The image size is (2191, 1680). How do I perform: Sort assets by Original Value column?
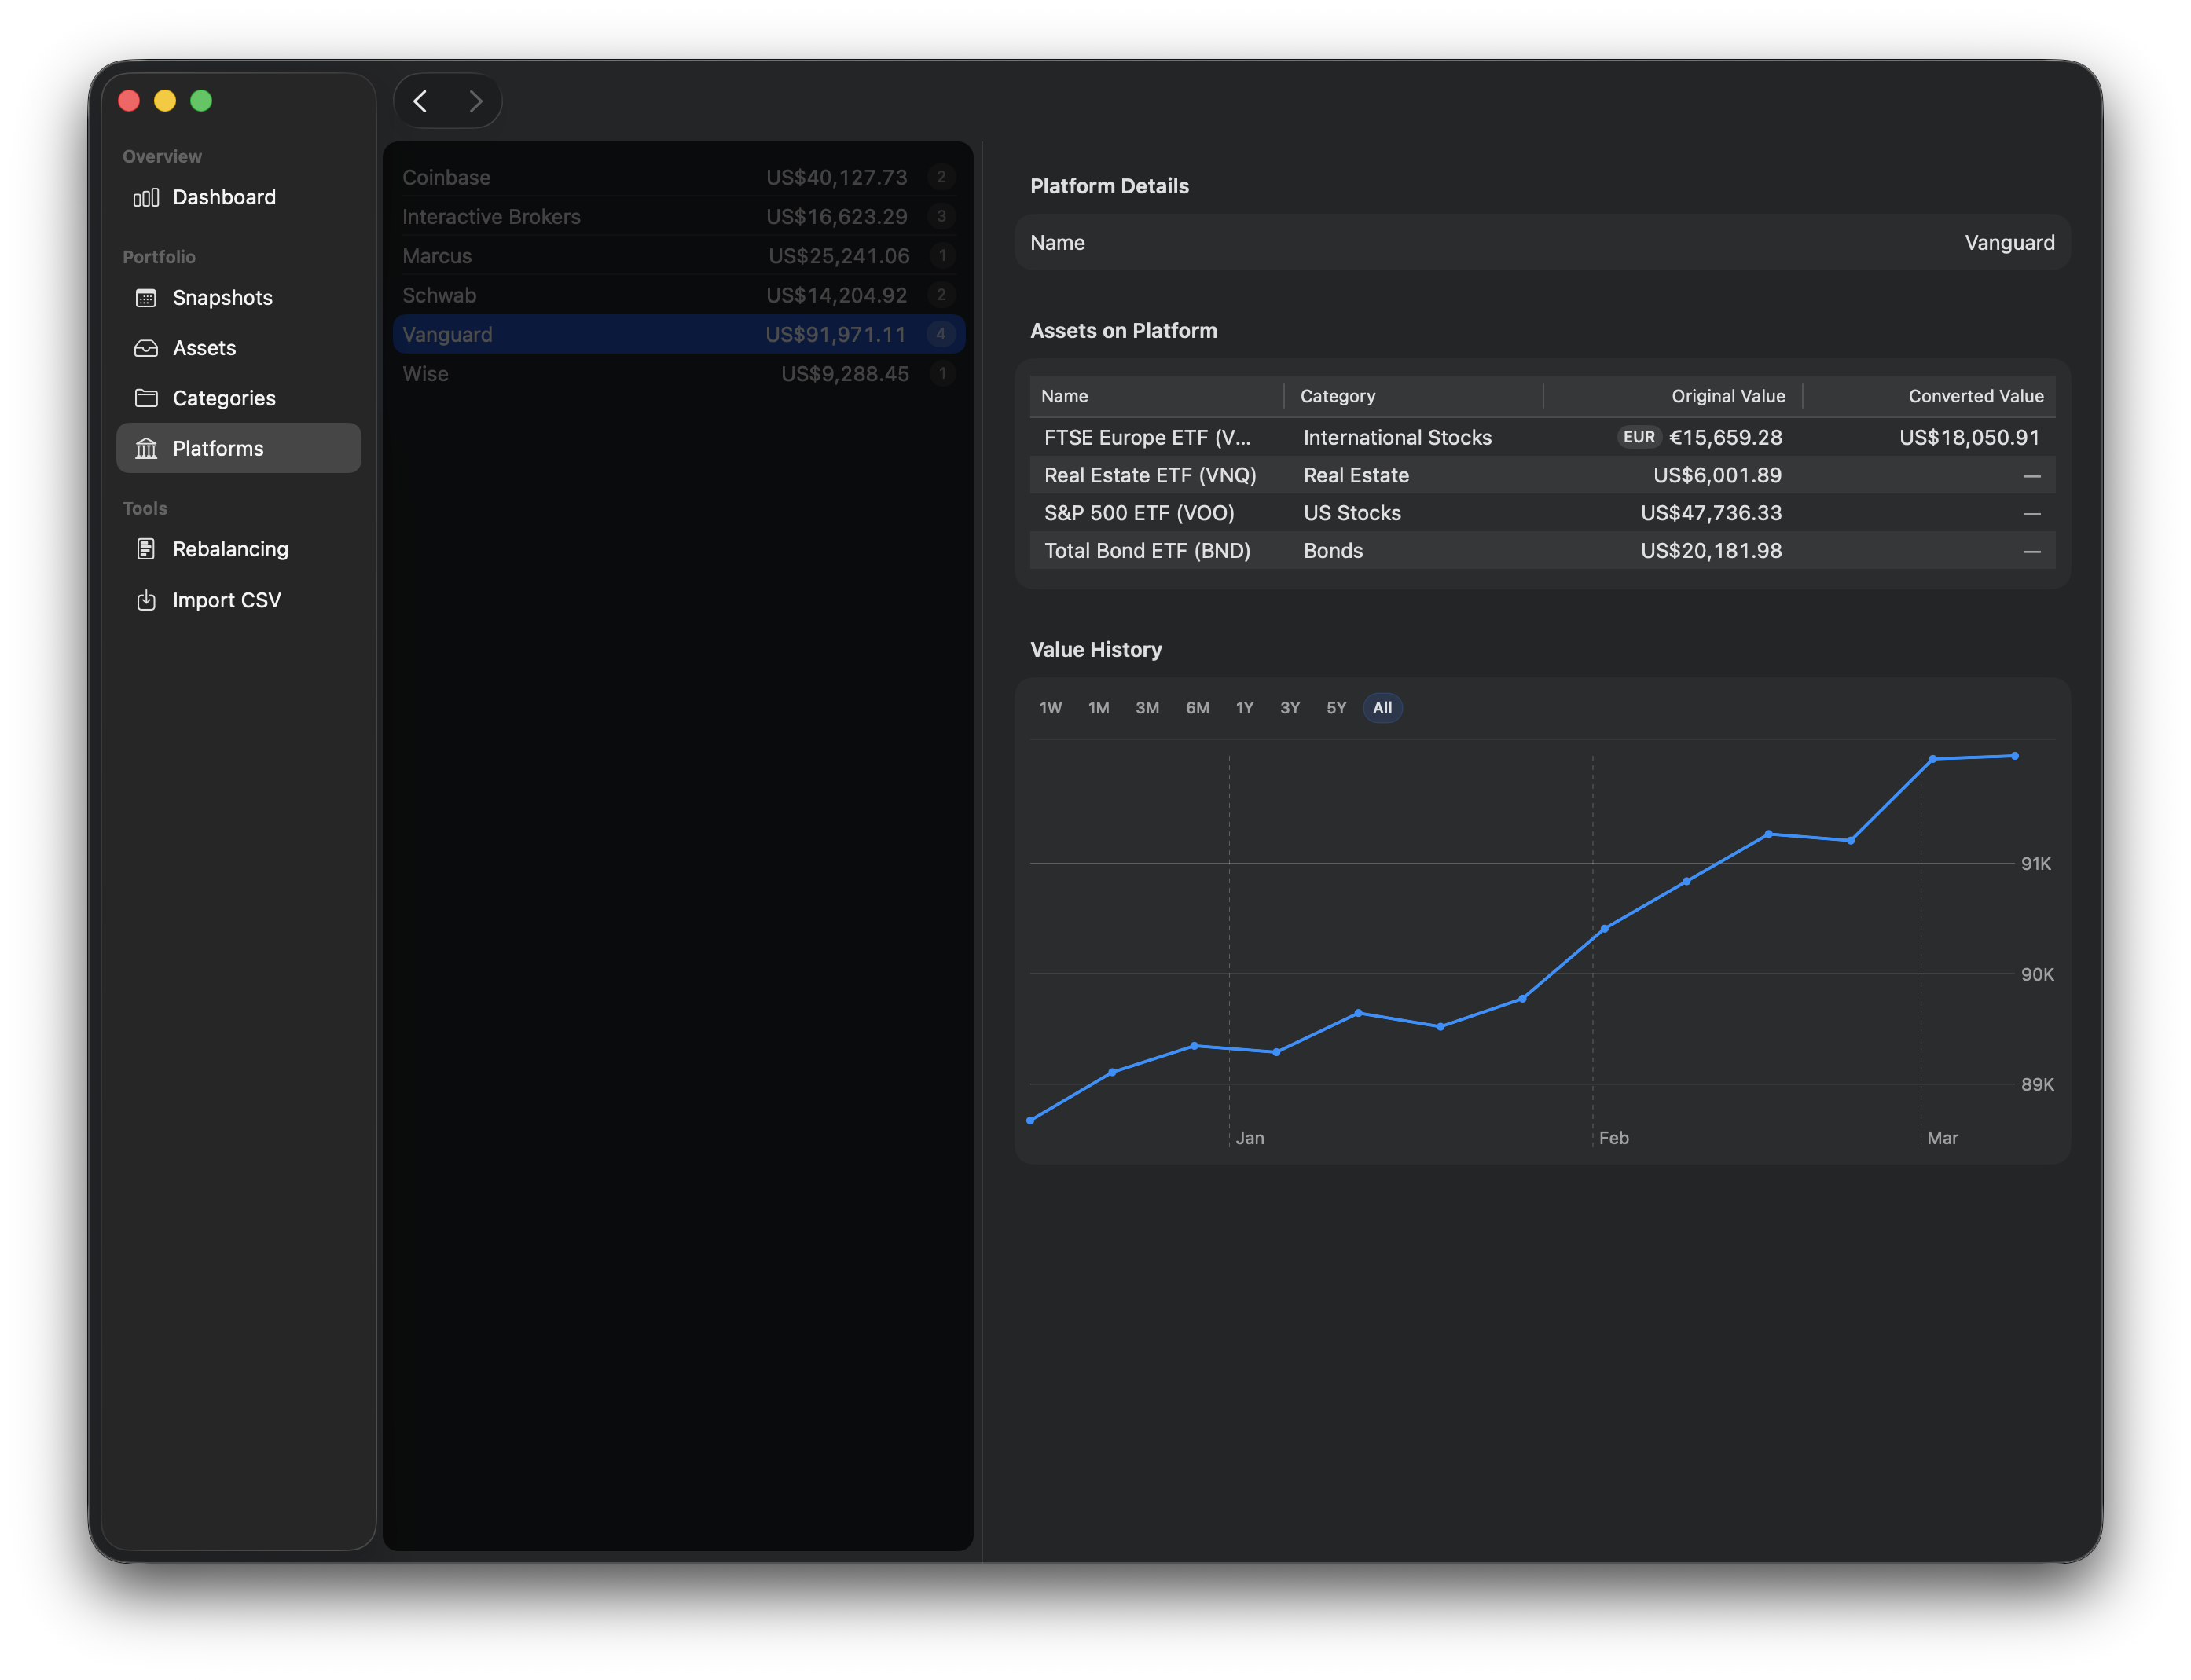(x=1727, y=396)
